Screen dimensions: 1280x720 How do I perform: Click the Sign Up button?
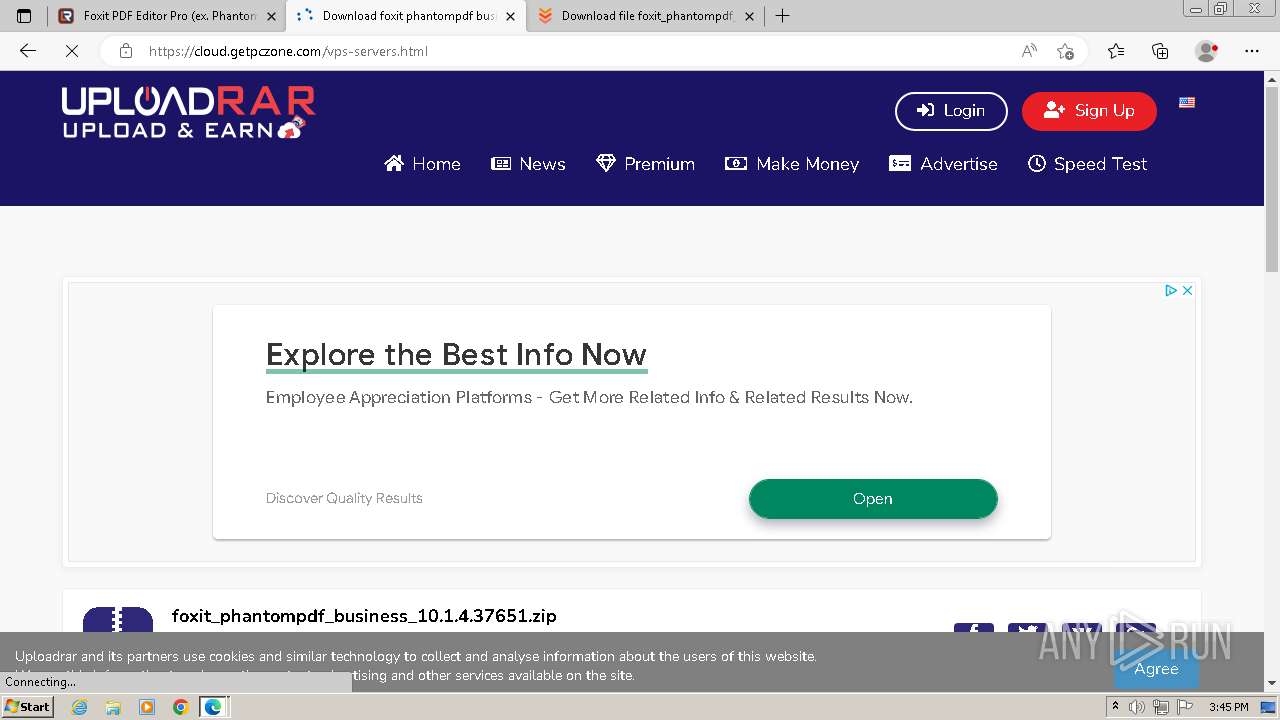point(1089,111)
